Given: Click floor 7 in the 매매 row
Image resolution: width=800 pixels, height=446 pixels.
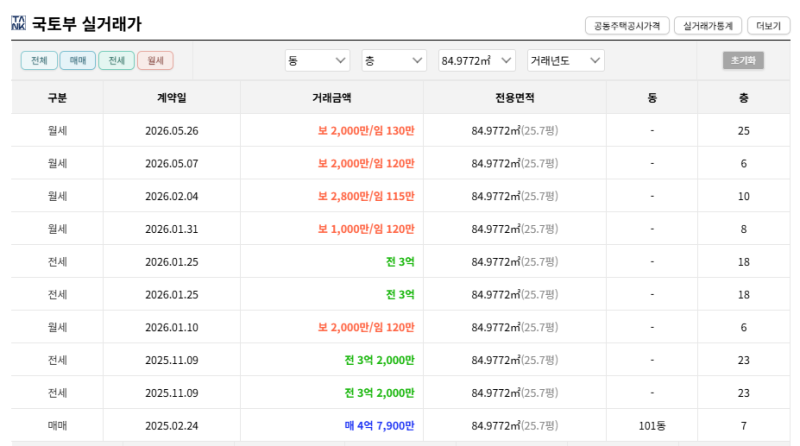Looking at the screenshot, I should pyautogui.click(x=744, y=426).
